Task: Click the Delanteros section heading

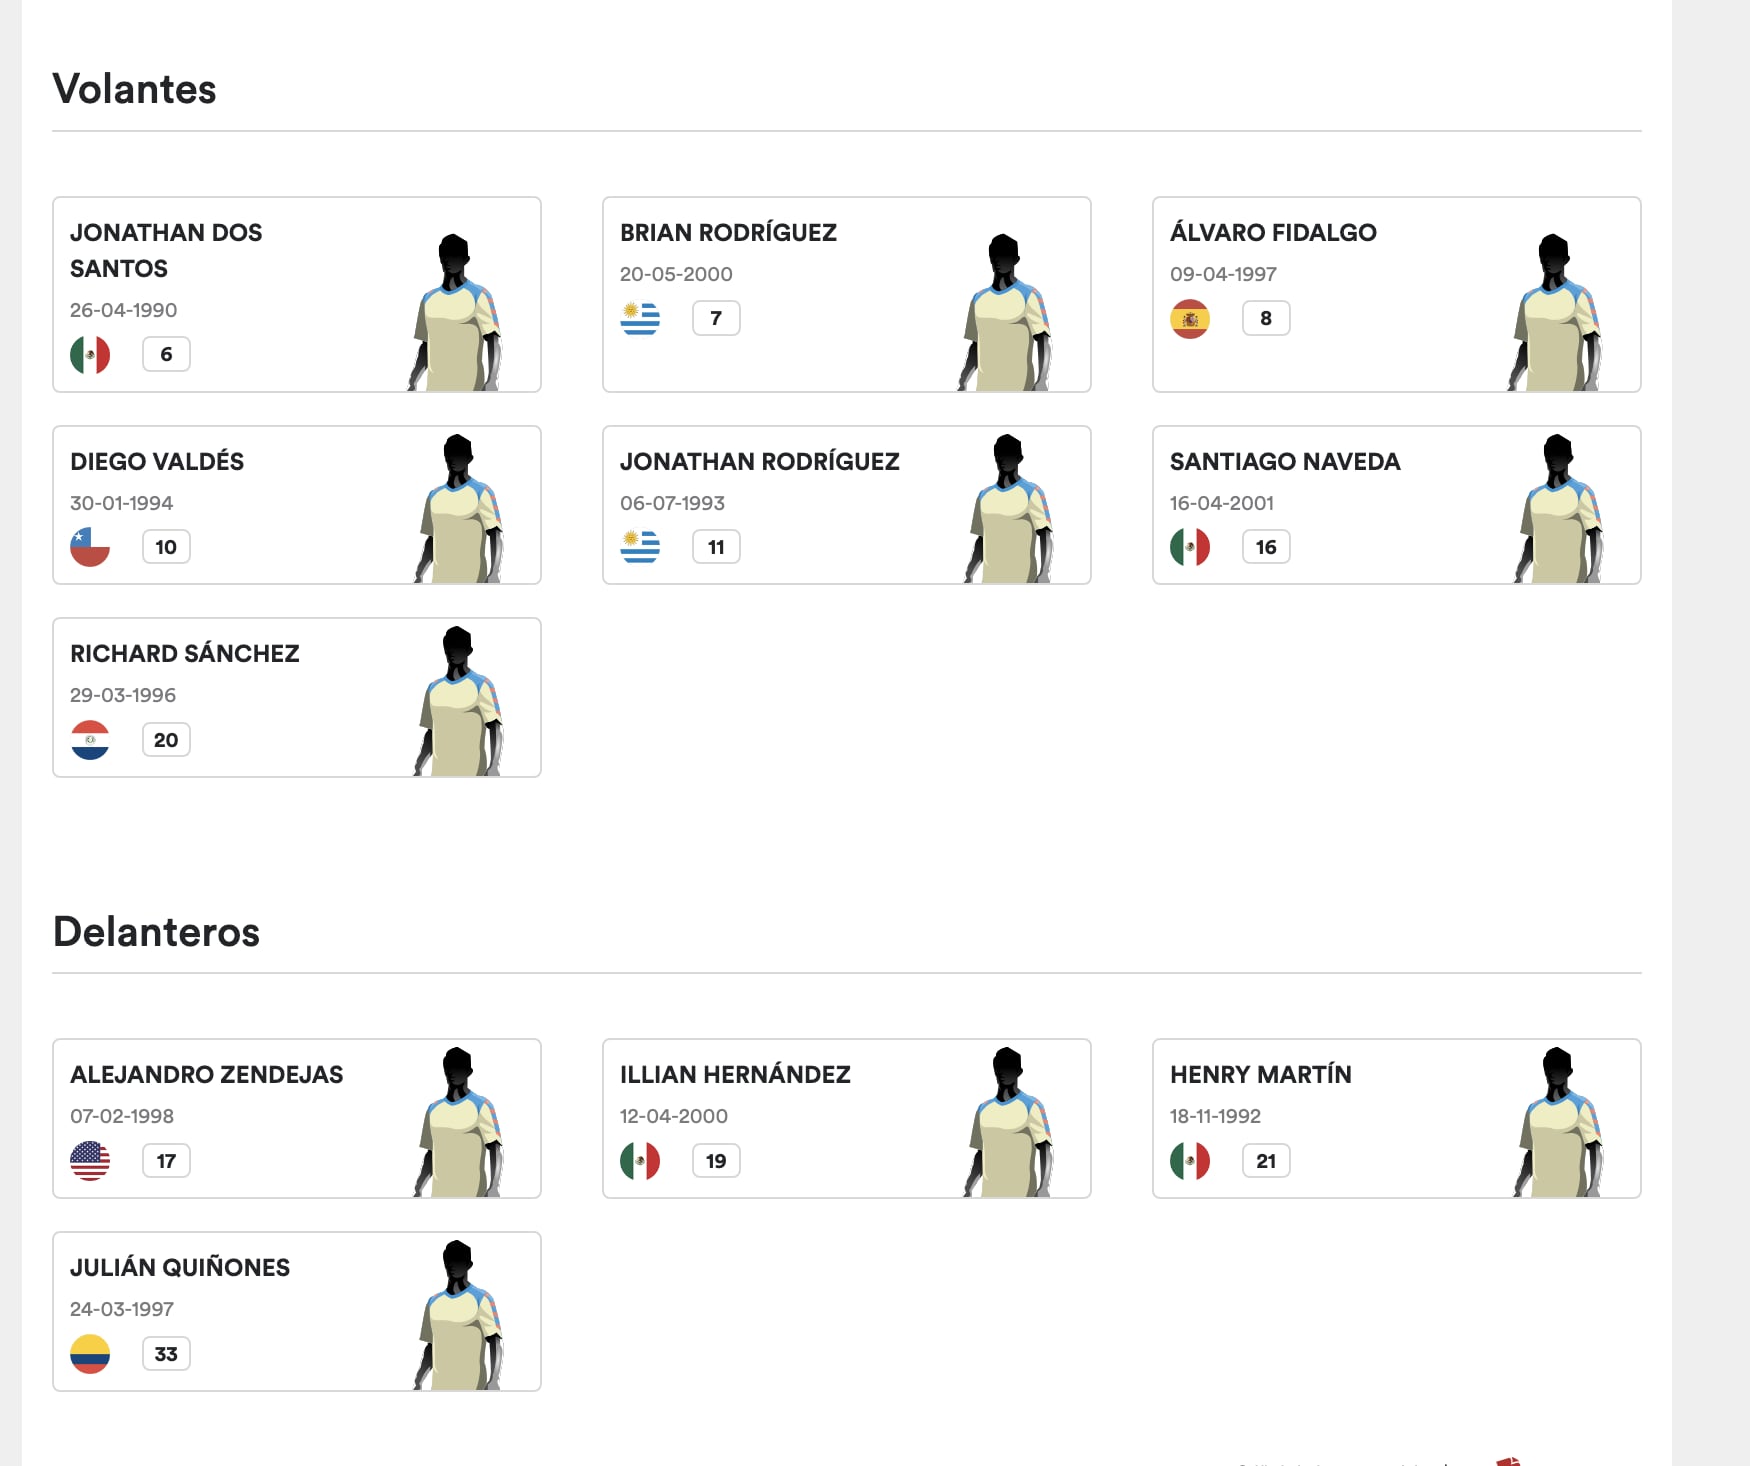Action: [157, 932]
